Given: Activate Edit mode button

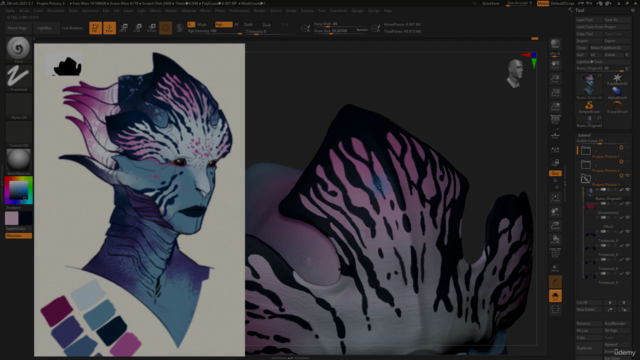Looking at the screenshot, I should coord(95,28).
